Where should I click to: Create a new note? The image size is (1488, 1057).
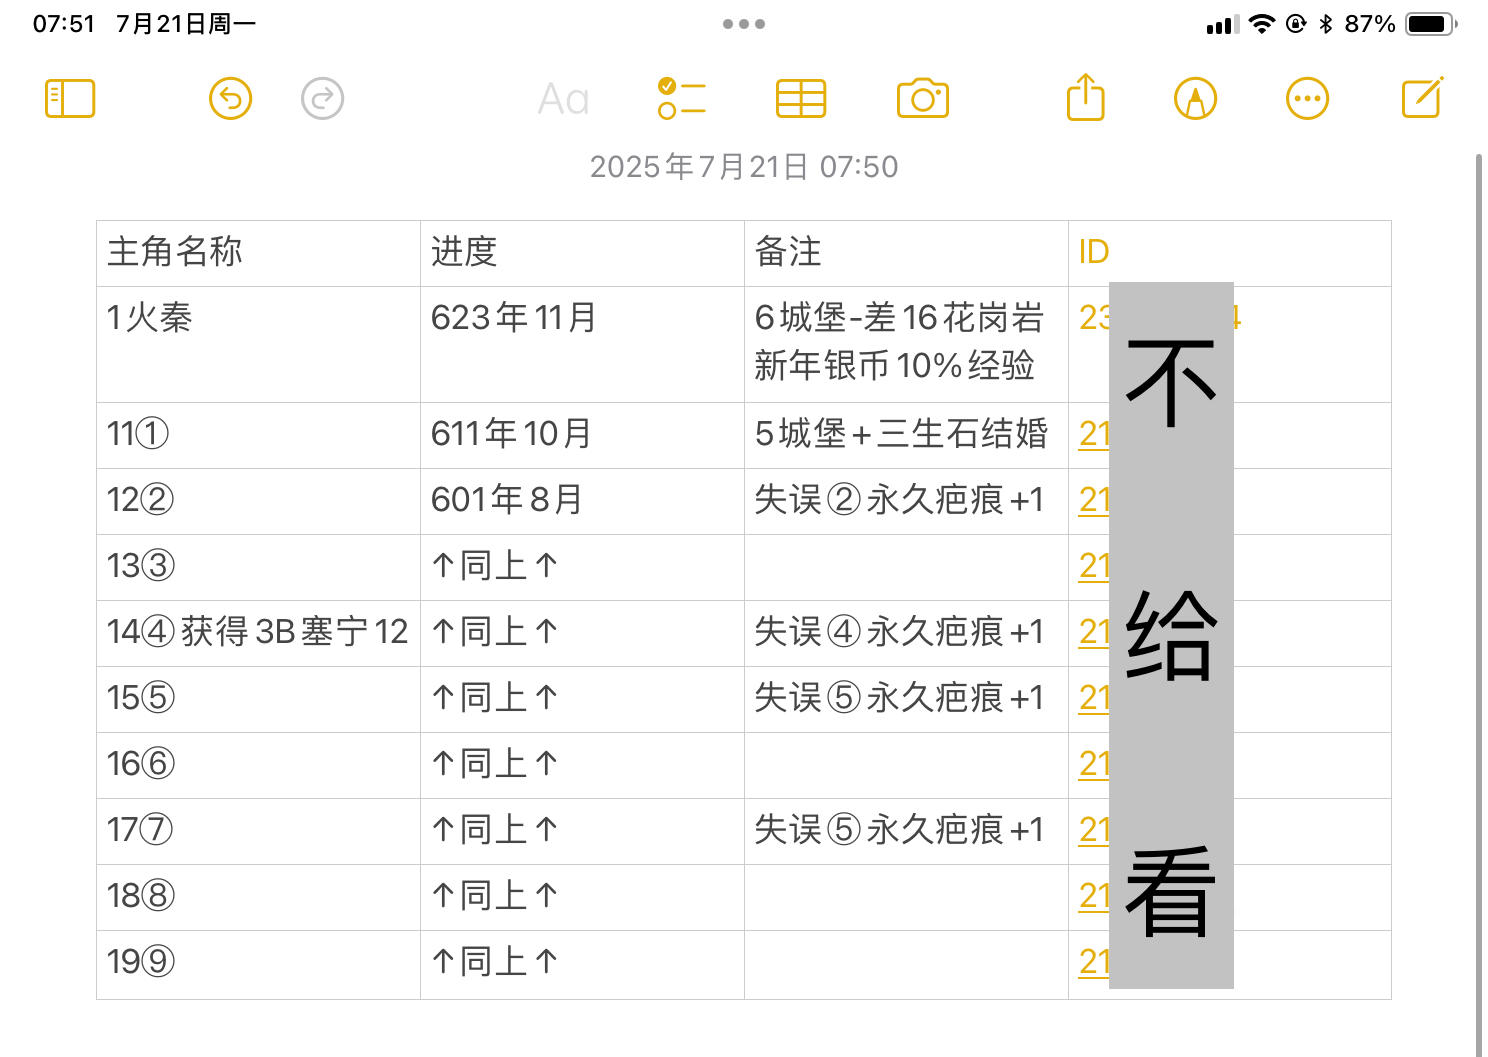coord(1422,97)
